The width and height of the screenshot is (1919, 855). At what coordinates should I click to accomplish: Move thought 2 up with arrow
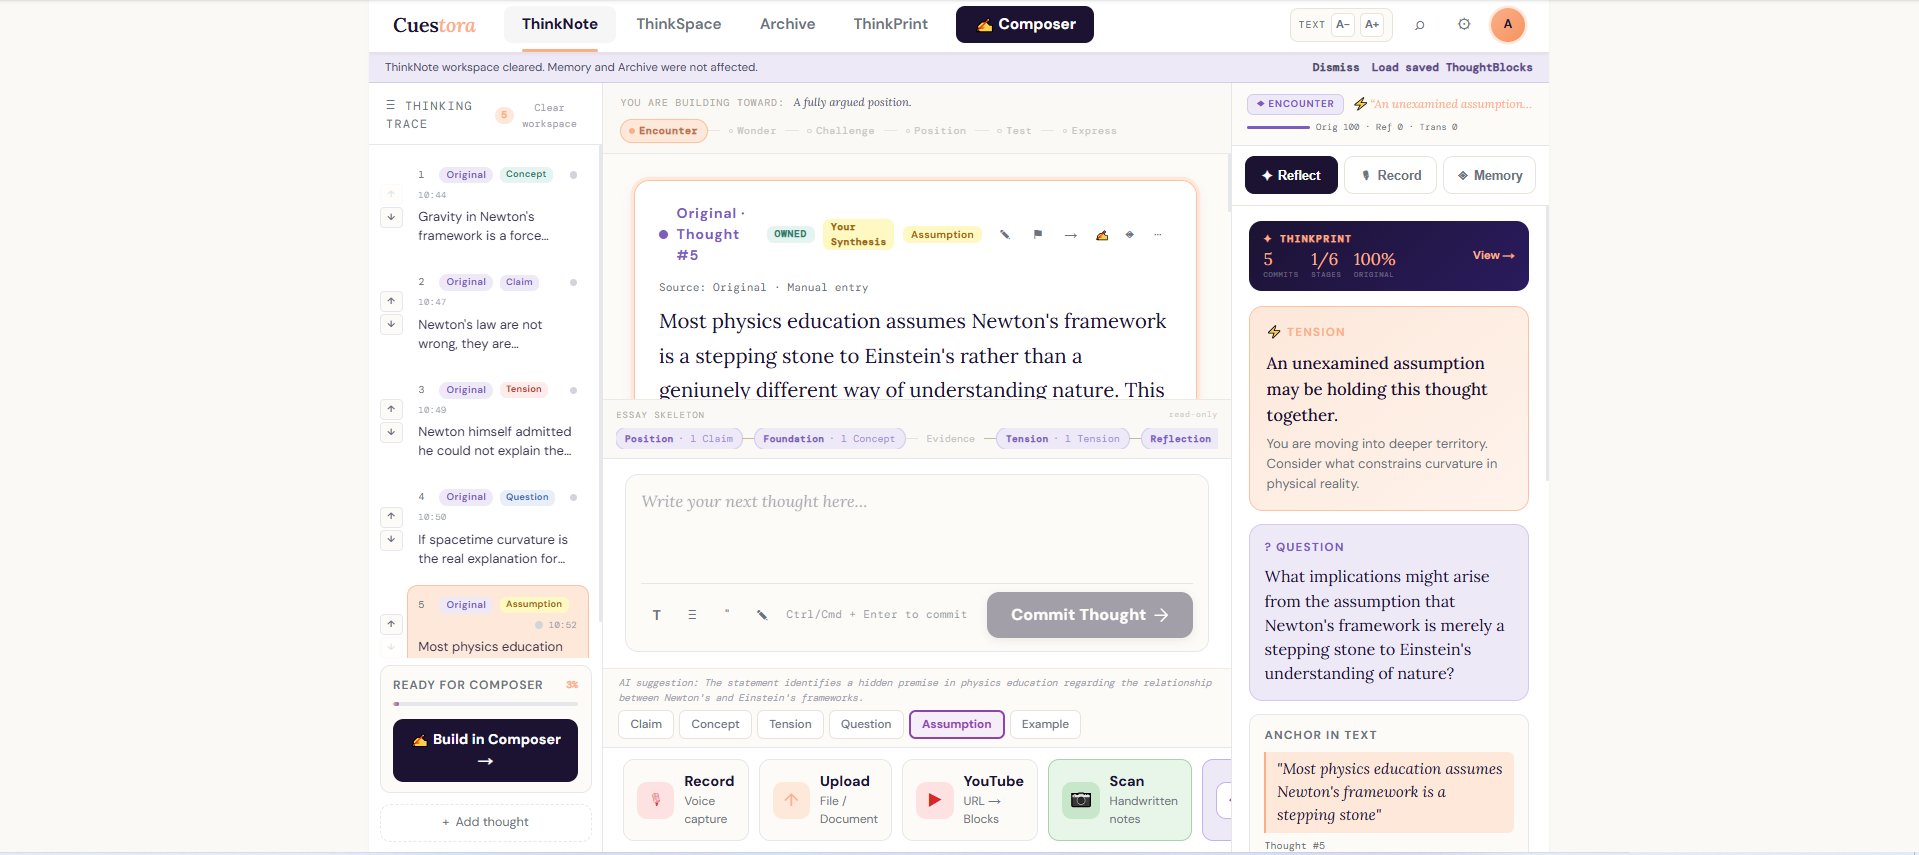coord(391,300)
